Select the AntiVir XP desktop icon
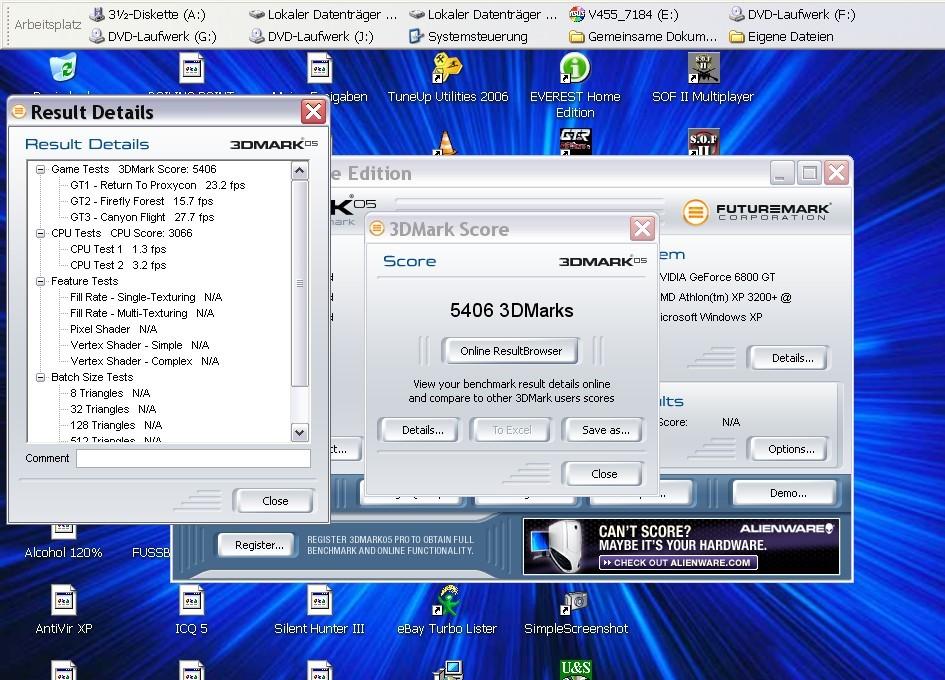945x680 pixels. (x=63, y=610)
